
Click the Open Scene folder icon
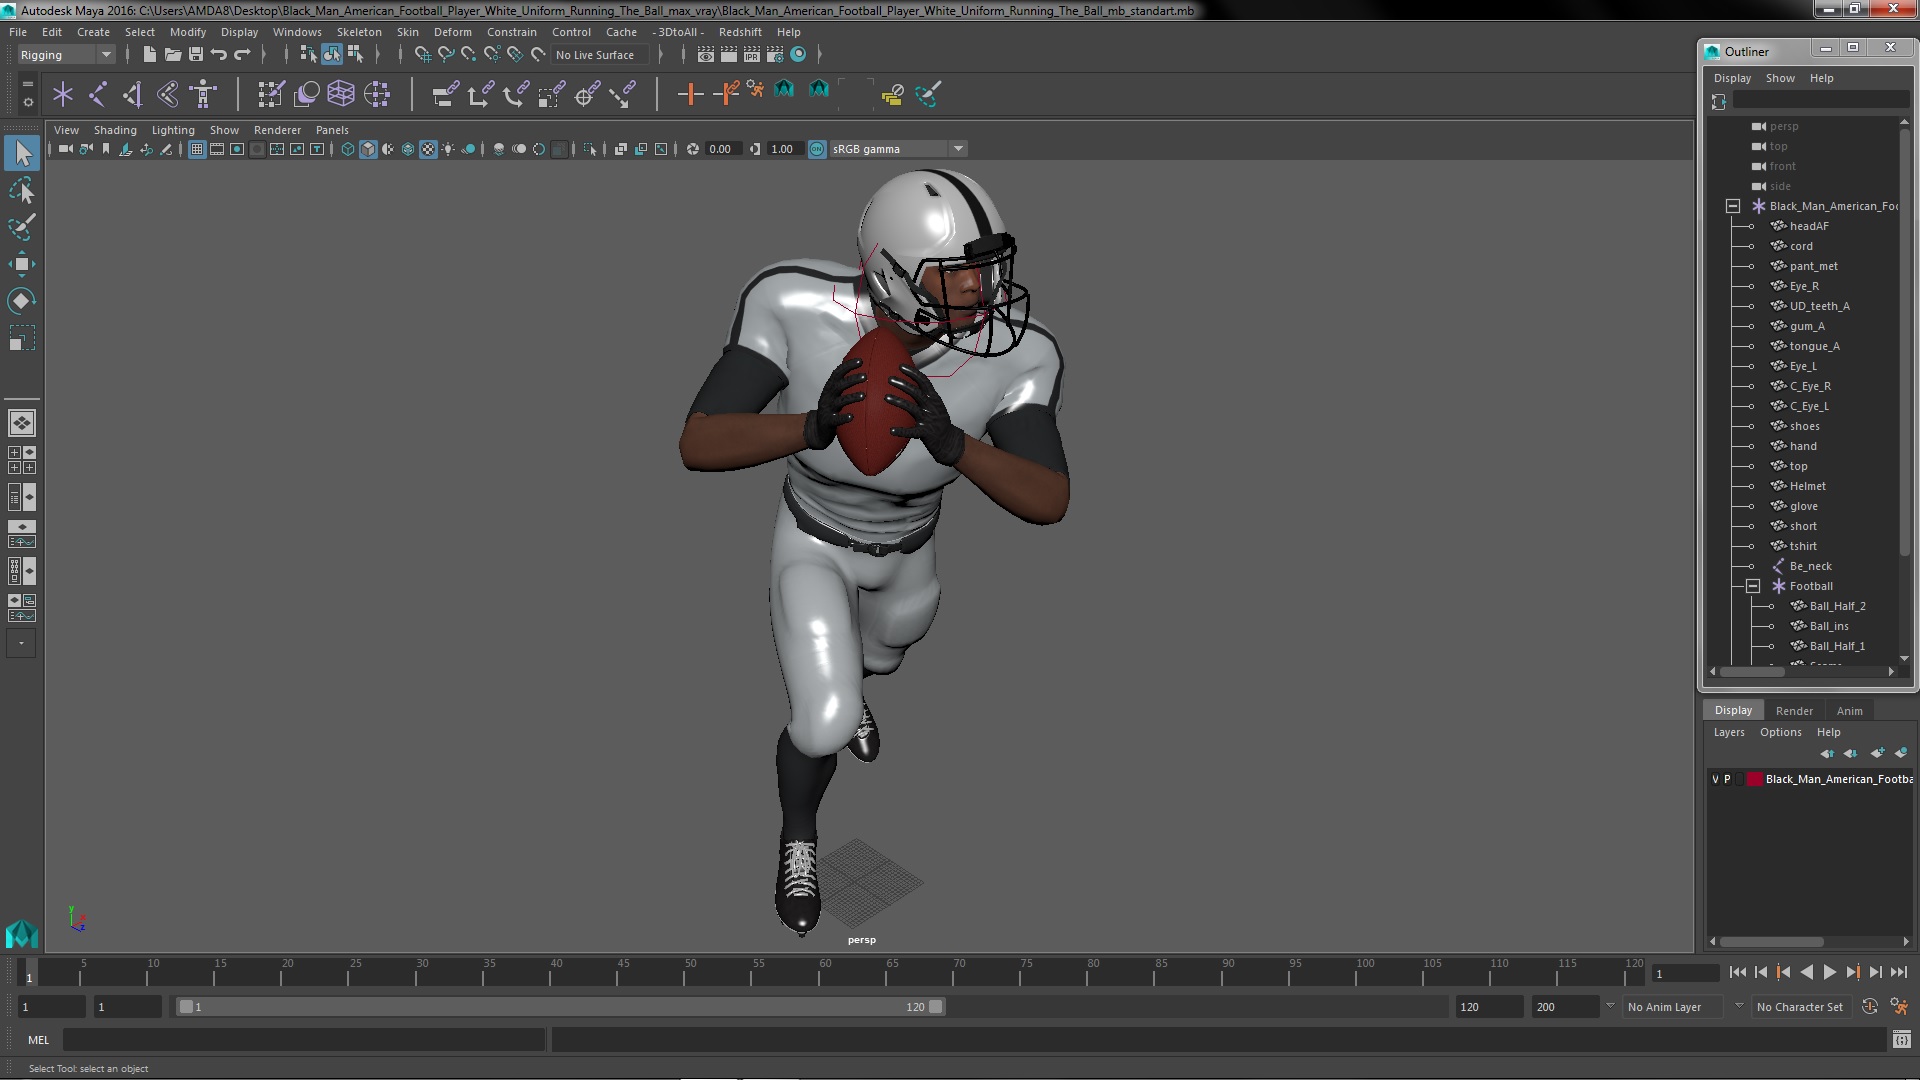coord(172,54)
